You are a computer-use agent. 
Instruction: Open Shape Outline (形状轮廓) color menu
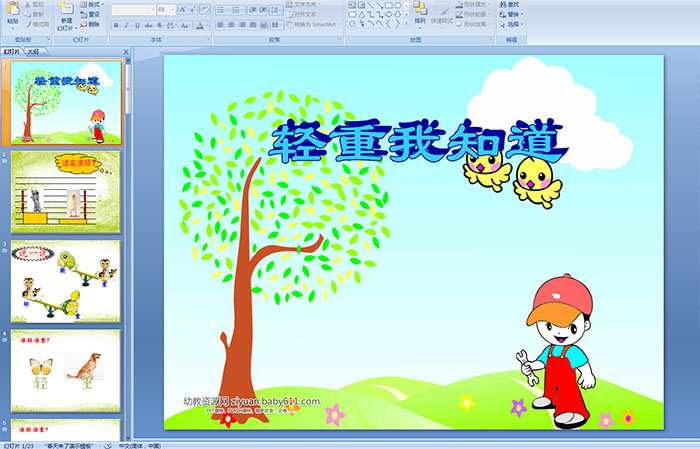tap(473, 14)
